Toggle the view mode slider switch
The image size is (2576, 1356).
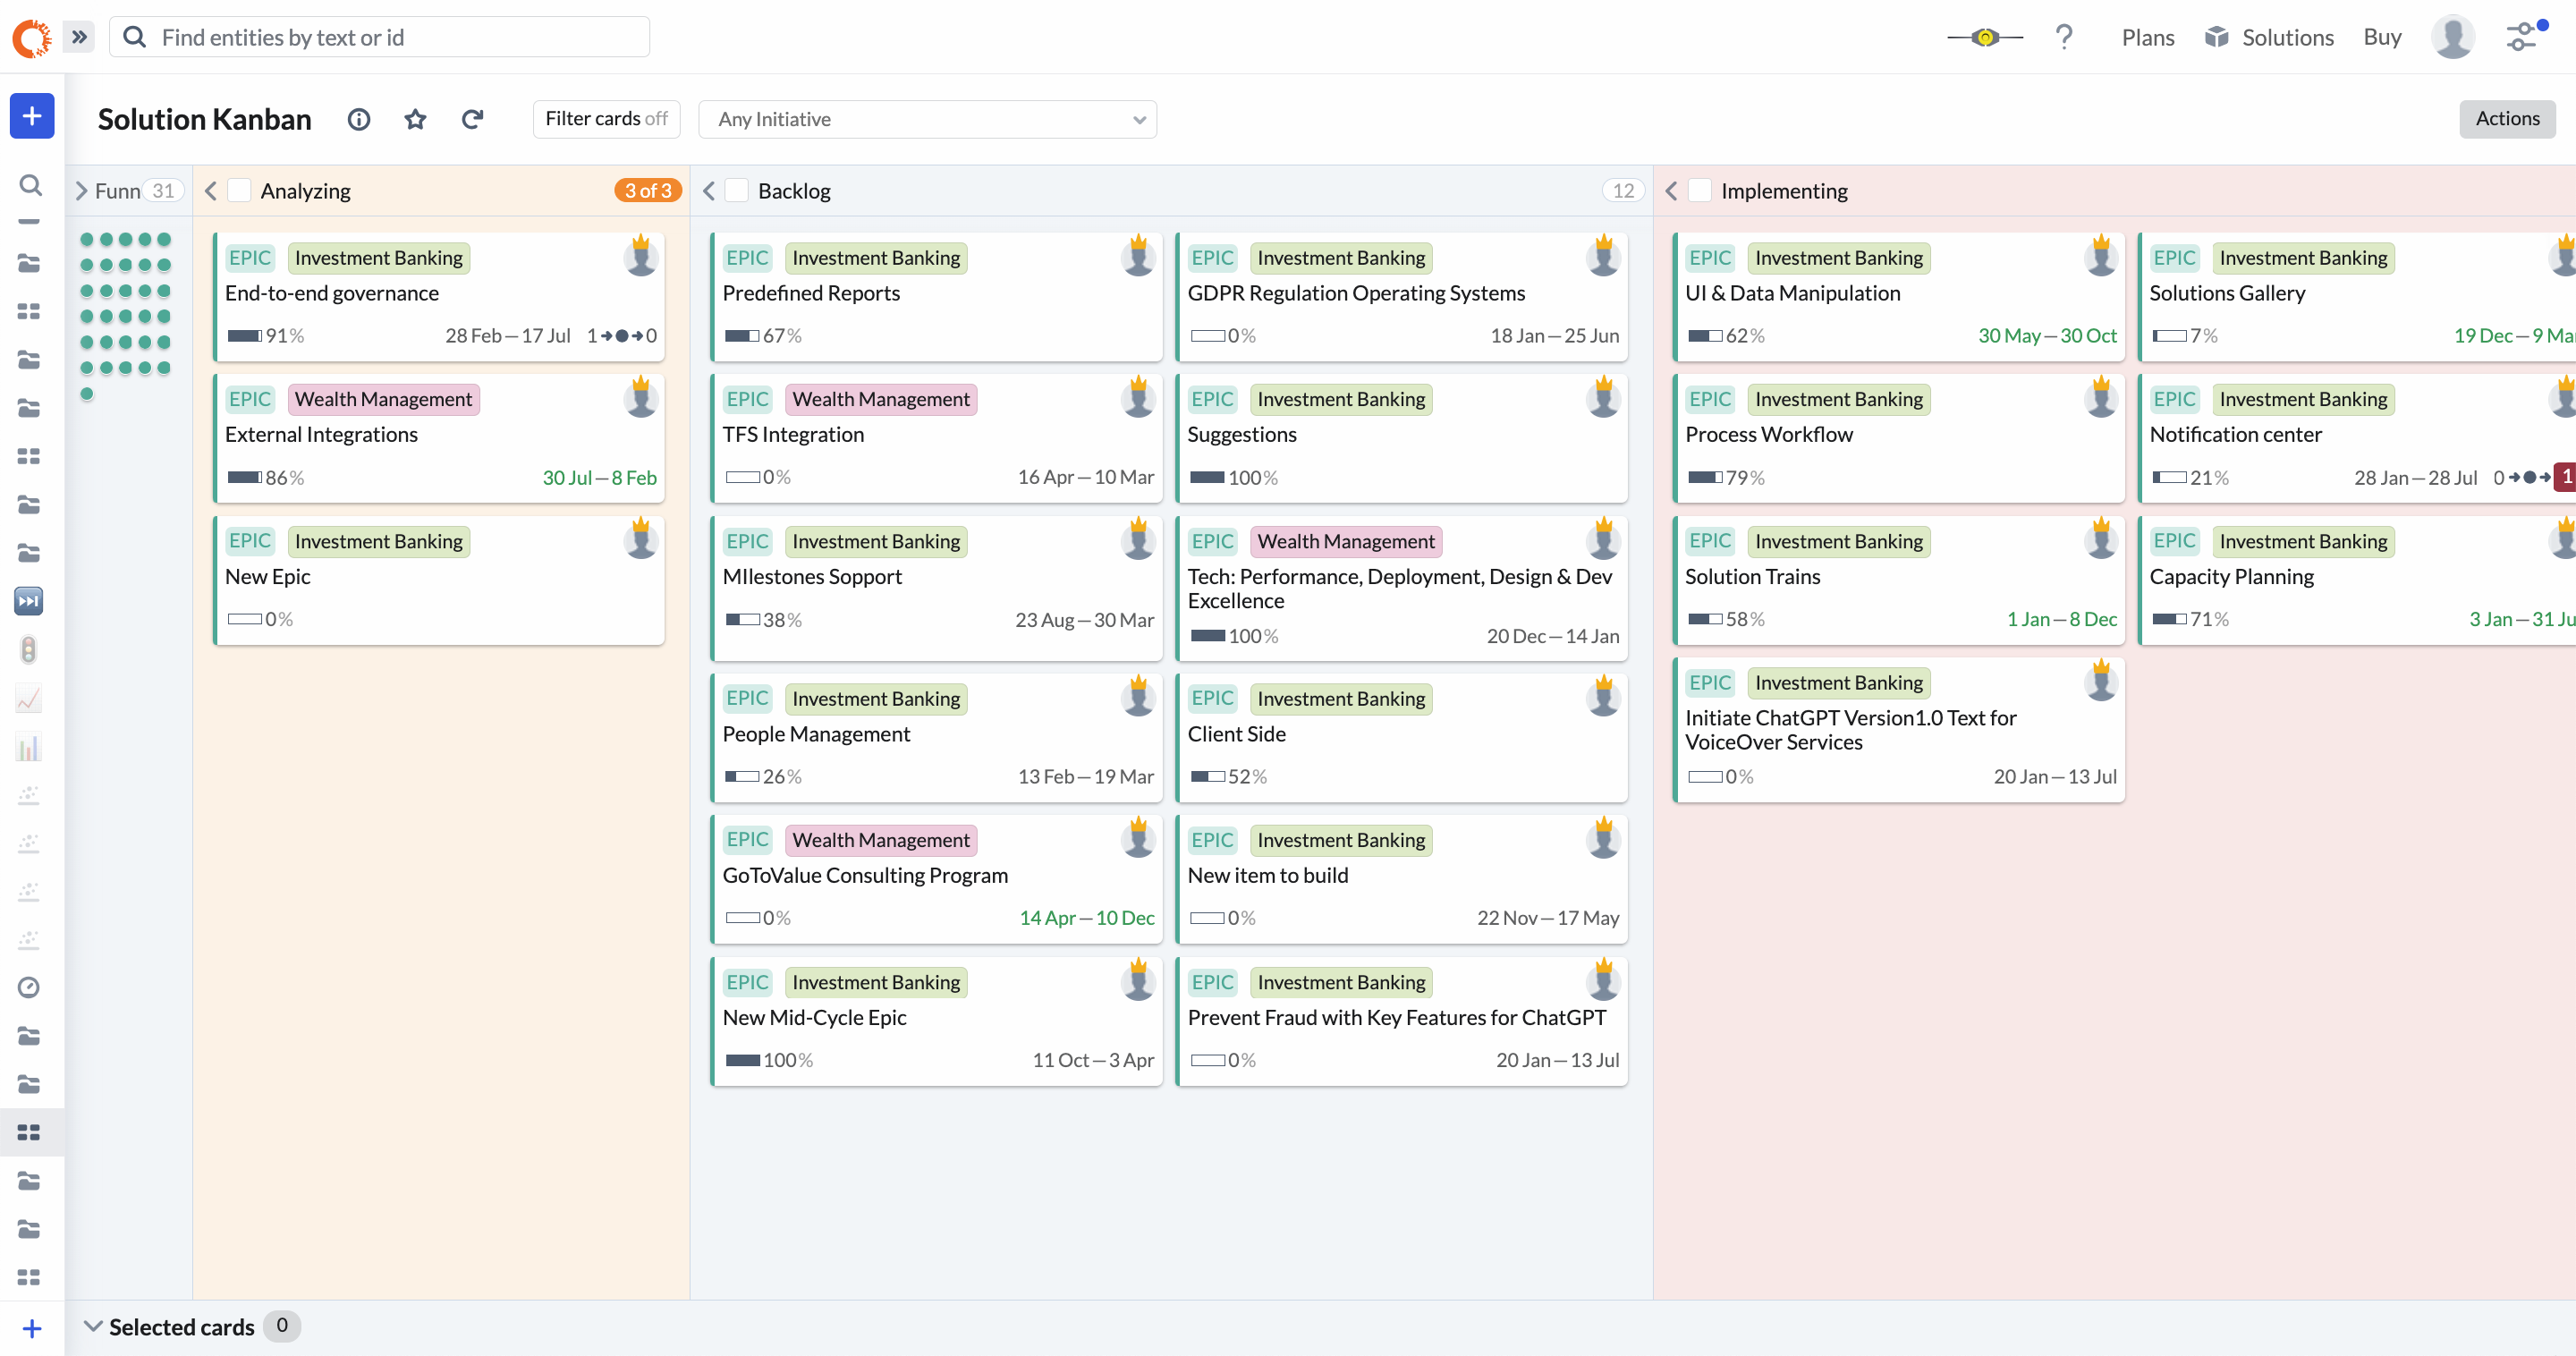click(x=1985, y=37)
